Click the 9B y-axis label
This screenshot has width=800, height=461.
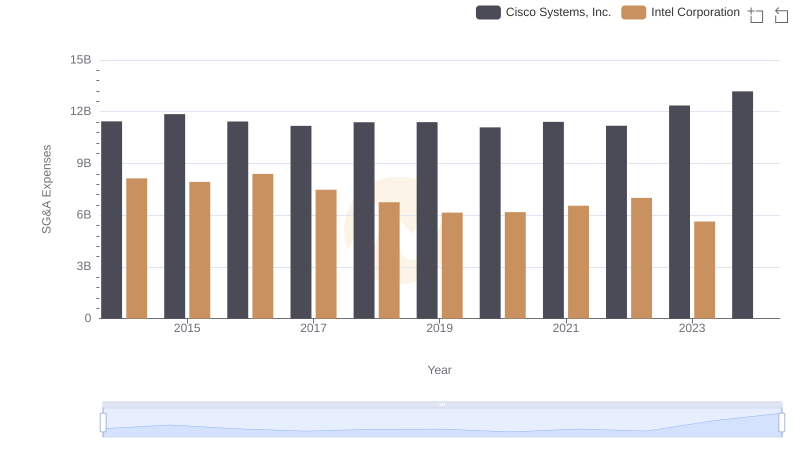click(x=84, y=163)
